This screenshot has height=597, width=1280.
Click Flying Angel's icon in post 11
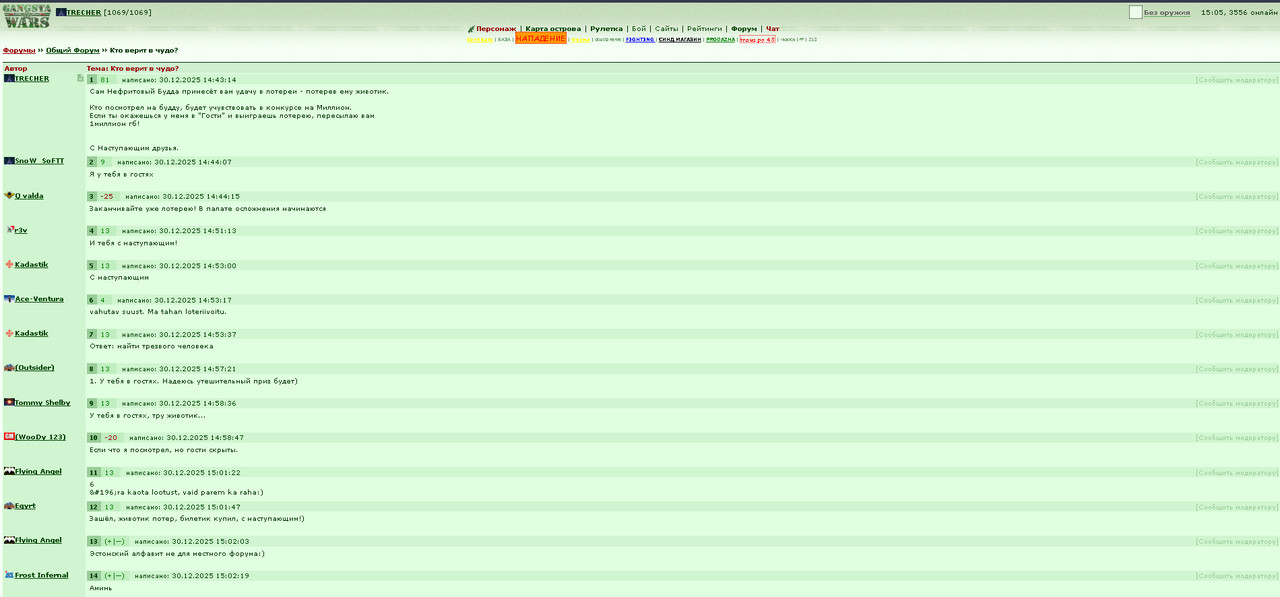tap(9, 471)
